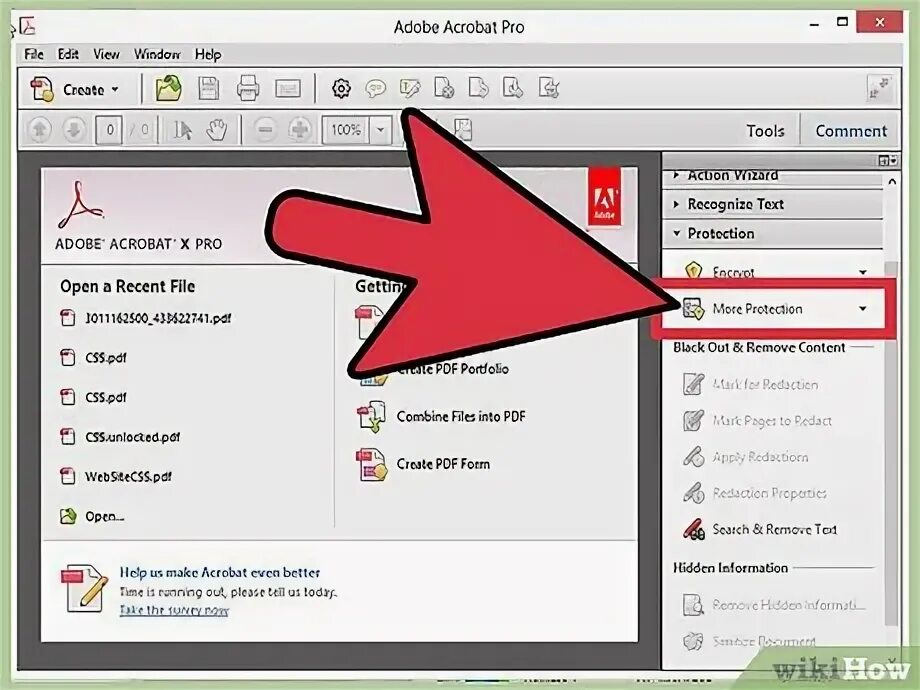
Task: Open the Create PDF dropdown
Action: [75, 90]
